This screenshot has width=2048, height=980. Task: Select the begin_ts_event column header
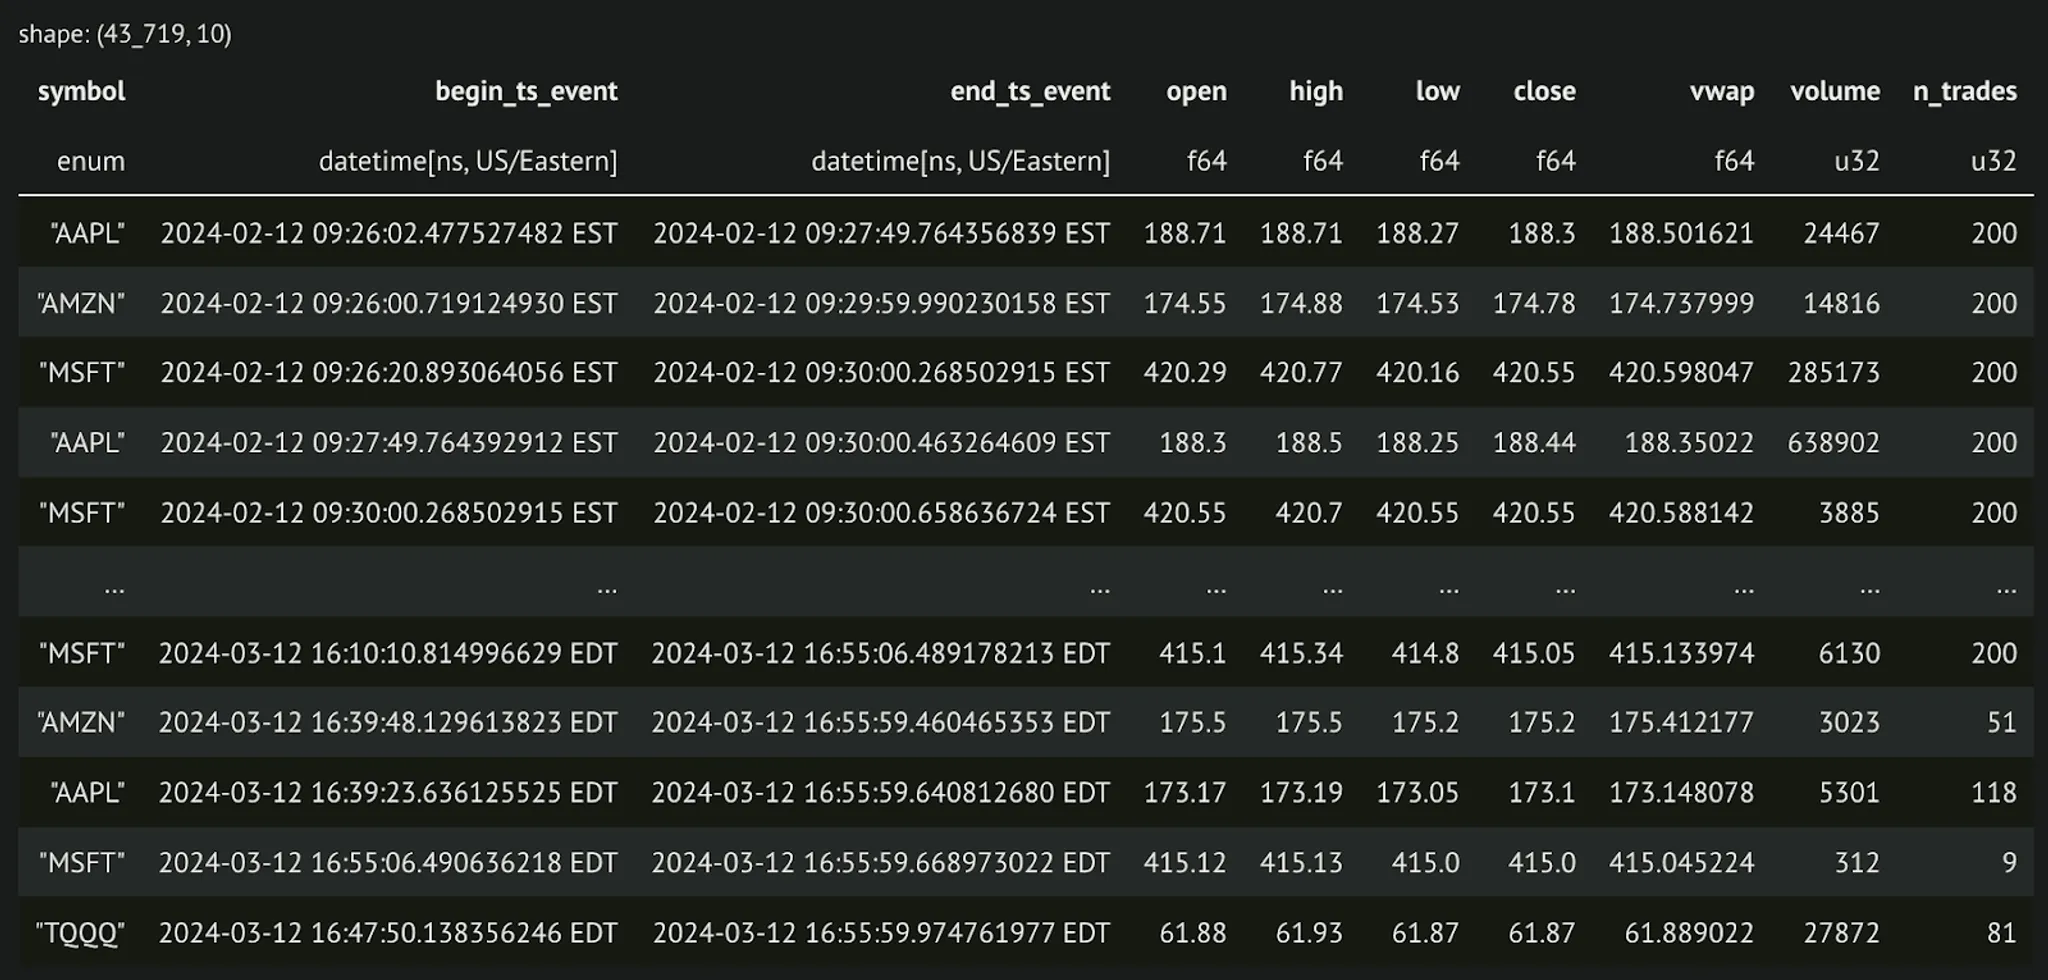(x=526, y=91)
